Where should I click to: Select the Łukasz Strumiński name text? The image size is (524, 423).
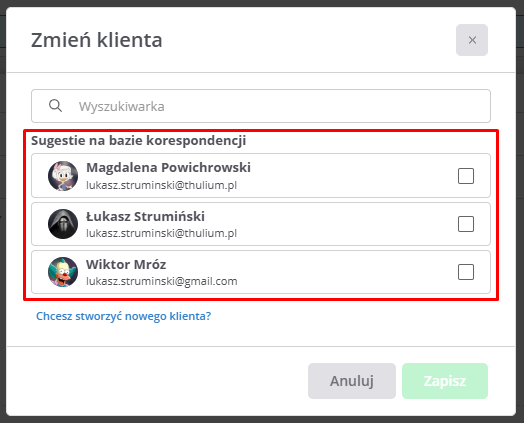coord(145,216)
